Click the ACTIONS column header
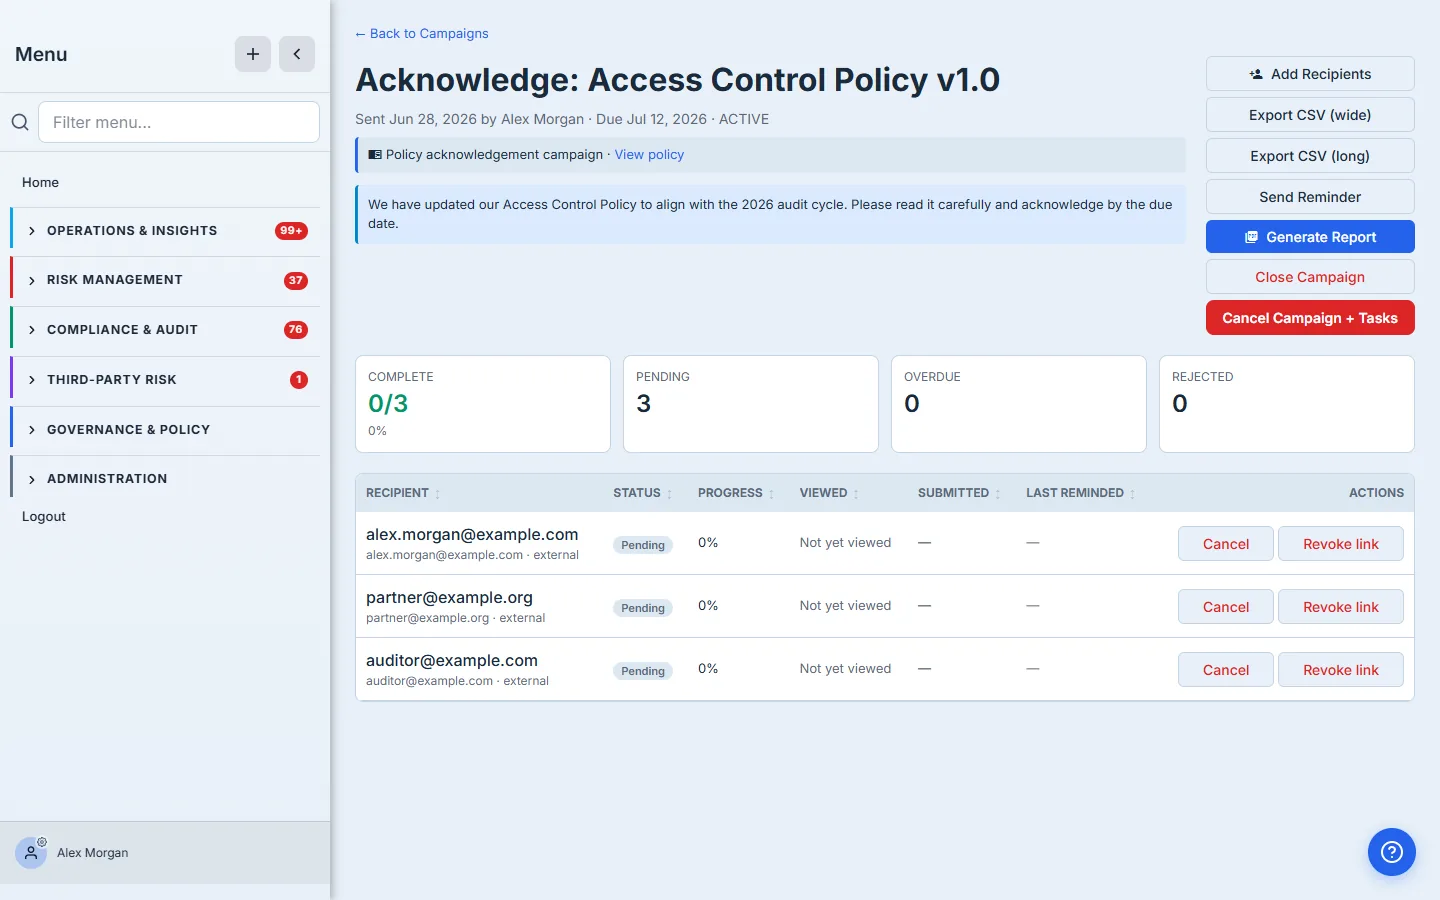This screenshot has height=900, width=1440. tap(1376, 493)
